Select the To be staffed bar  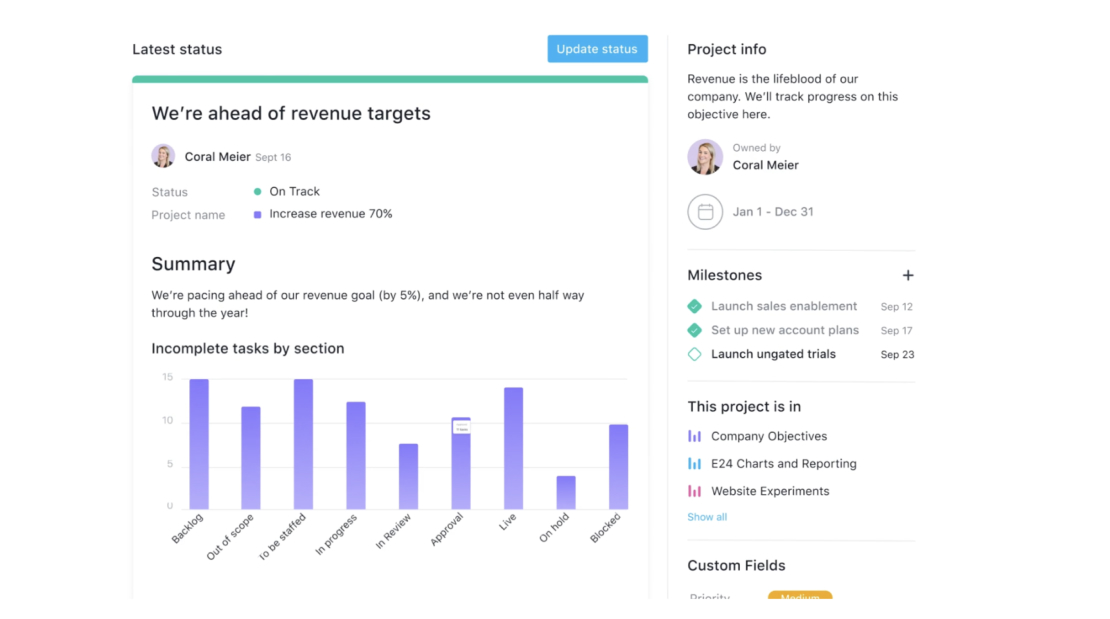click(303, 444)
